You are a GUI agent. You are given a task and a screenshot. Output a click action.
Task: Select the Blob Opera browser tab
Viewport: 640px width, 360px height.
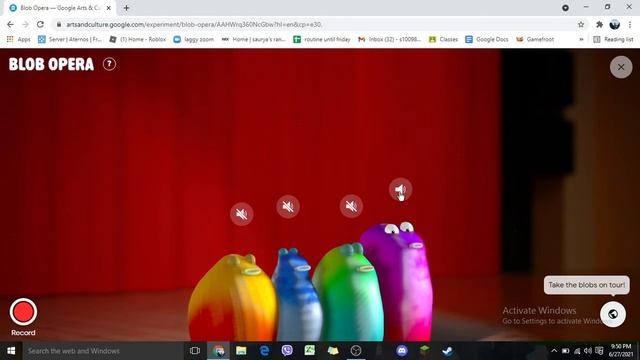pos(60,8)
